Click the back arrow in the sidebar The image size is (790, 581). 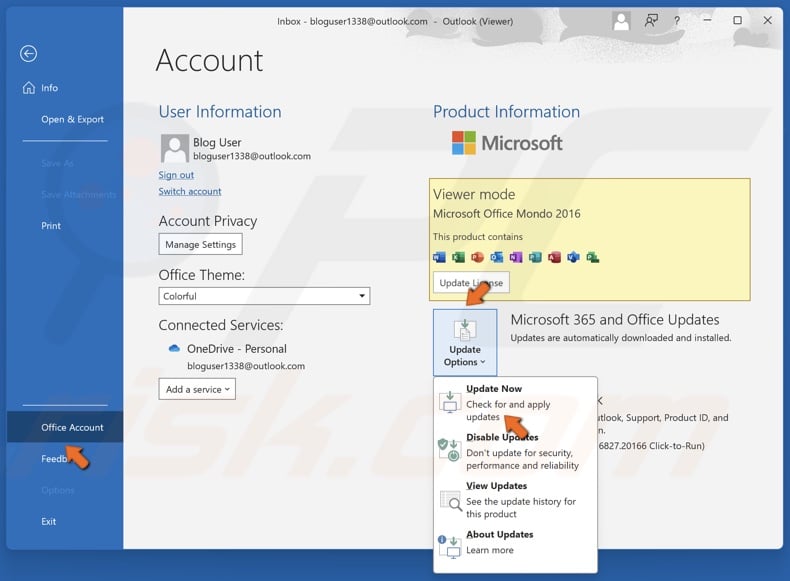click(28, 53)
